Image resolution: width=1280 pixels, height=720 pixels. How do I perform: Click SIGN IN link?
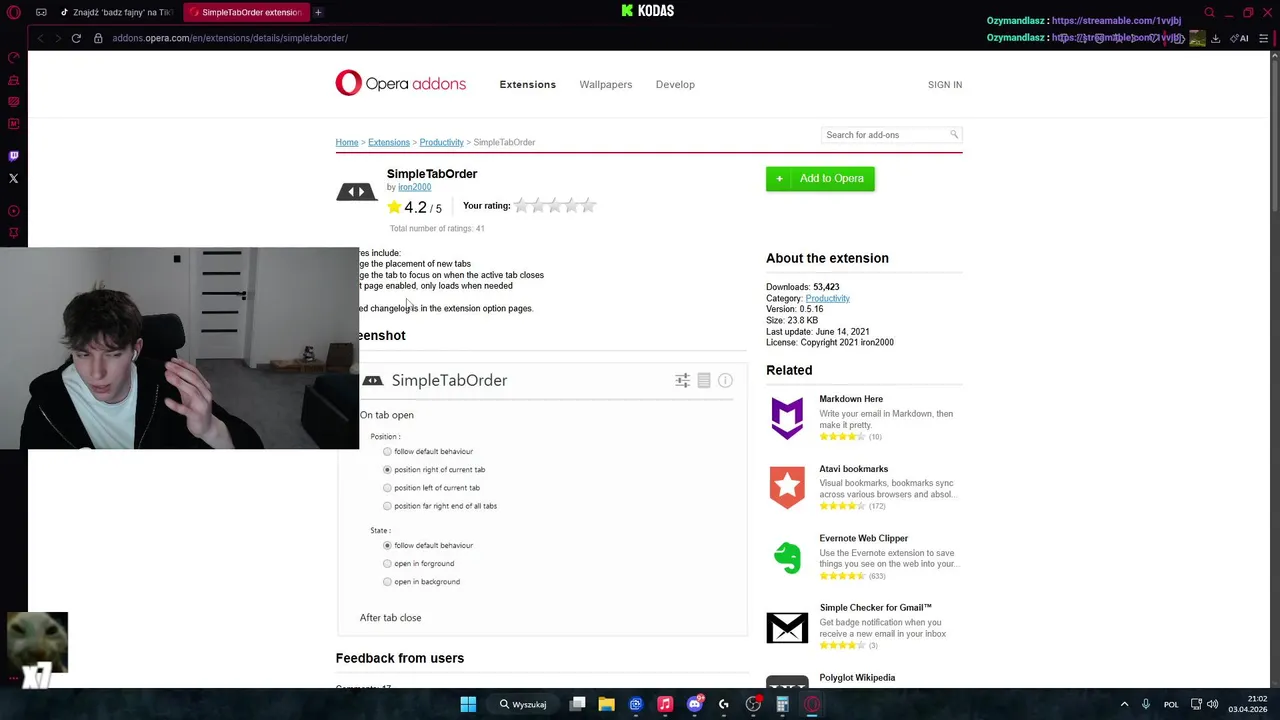tap(945, 85)
